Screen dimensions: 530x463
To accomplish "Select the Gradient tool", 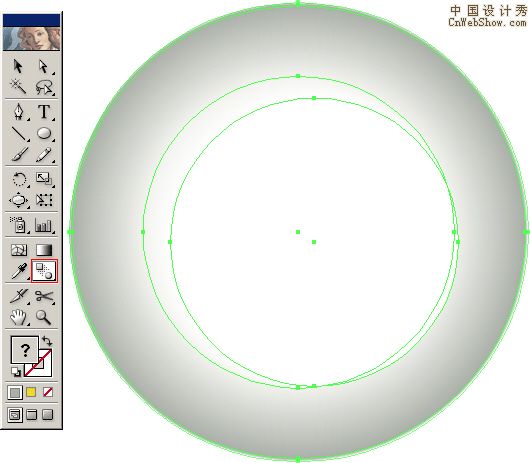I will 44,250.
